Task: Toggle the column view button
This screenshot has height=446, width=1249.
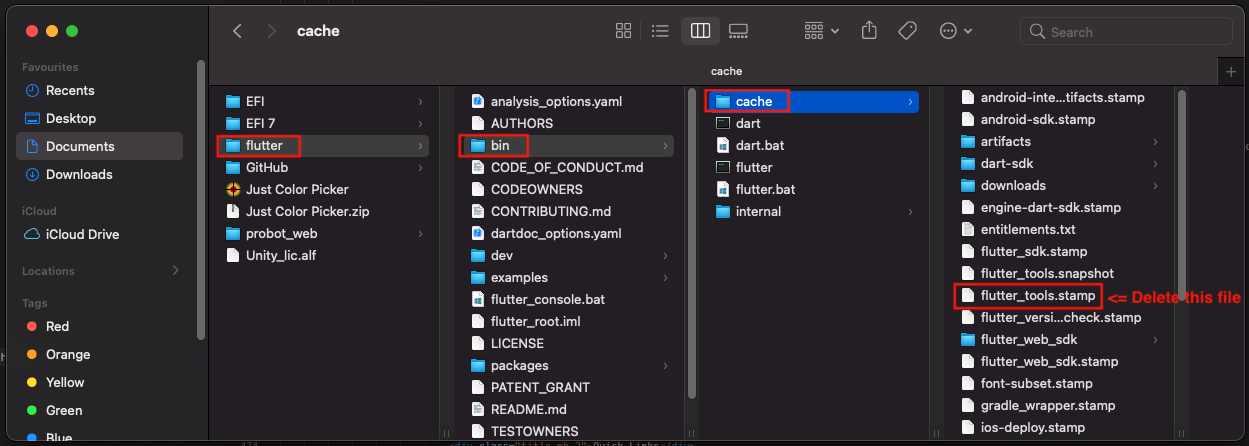Action: point(700,31)
